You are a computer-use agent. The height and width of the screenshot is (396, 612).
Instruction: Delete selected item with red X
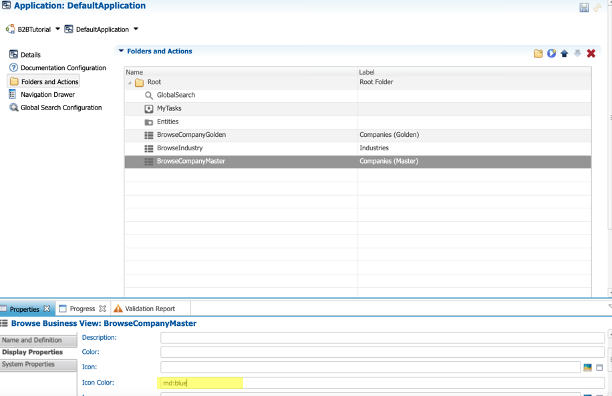591,53
